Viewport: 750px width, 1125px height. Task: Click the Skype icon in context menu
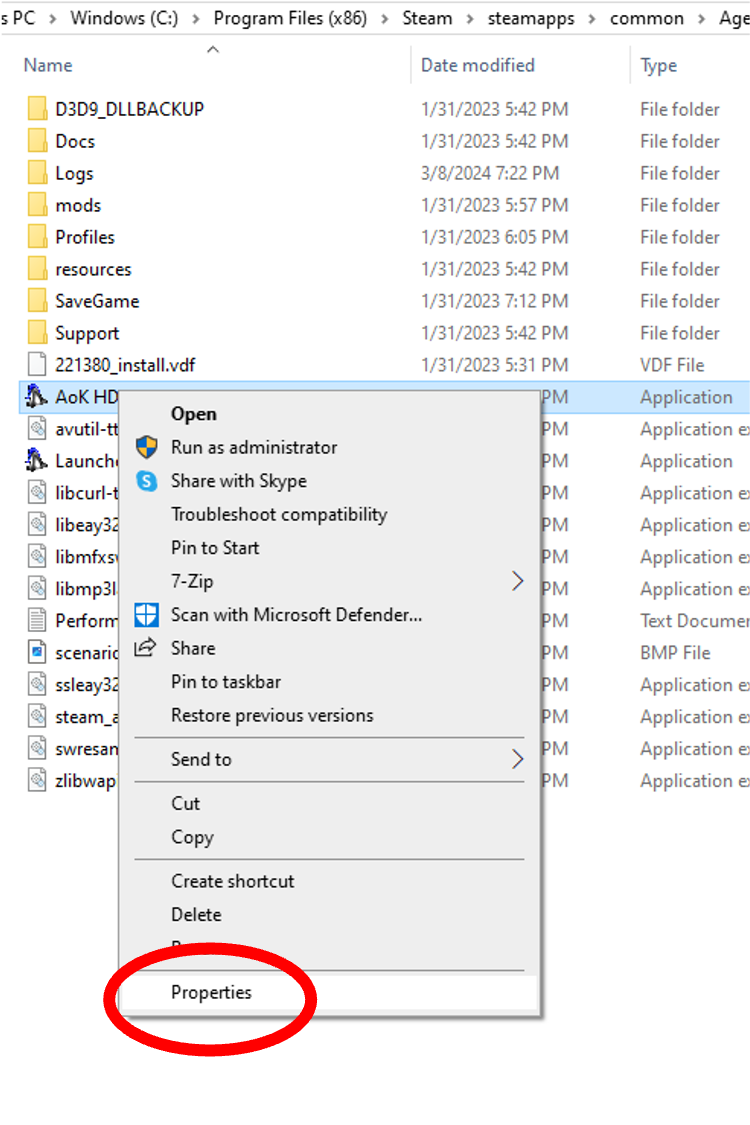147,481
